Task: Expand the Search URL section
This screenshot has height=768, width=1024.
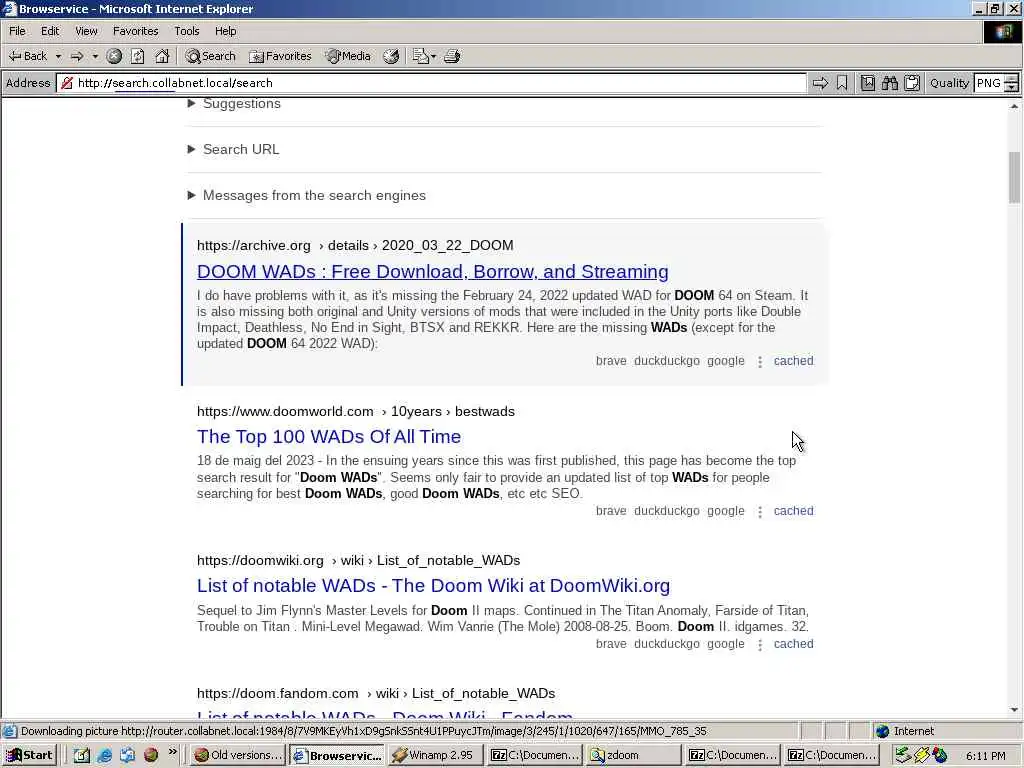Action: 233,150
